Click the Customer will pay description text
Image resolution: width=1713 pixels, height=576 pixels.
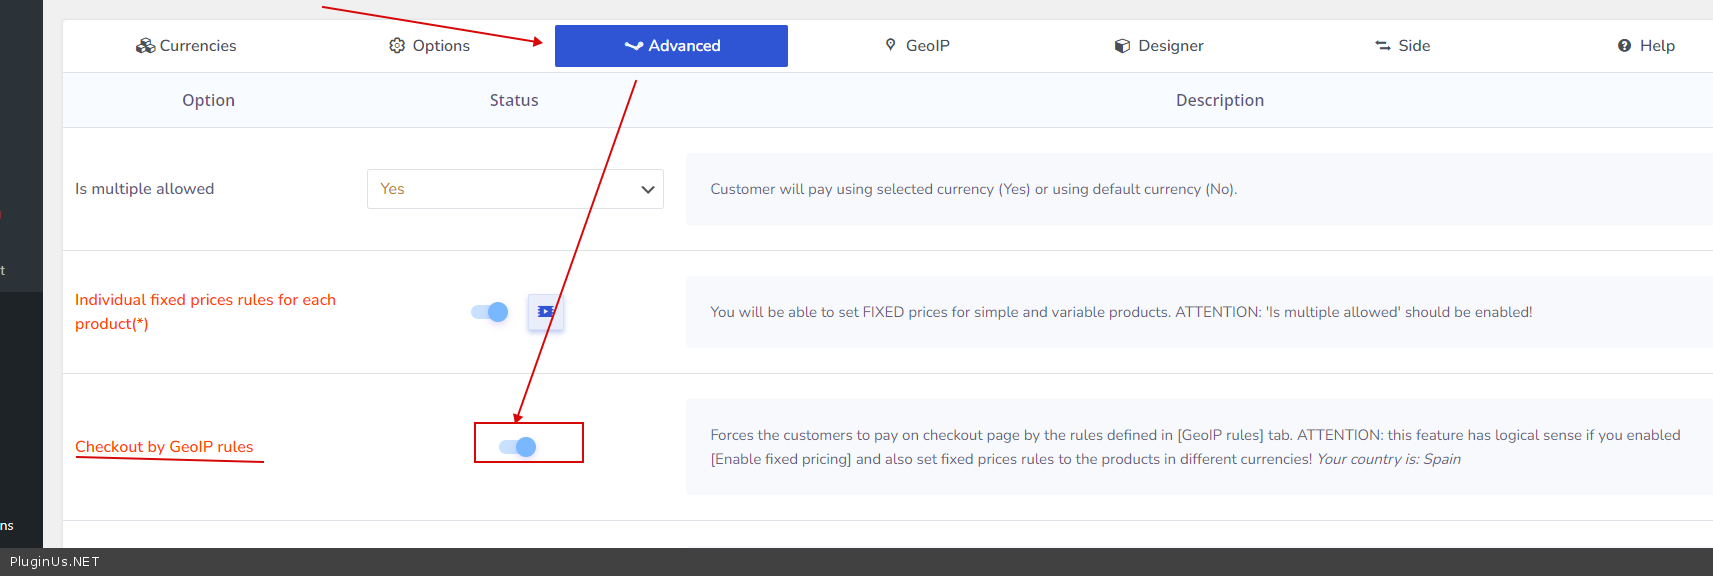point(973,189)
